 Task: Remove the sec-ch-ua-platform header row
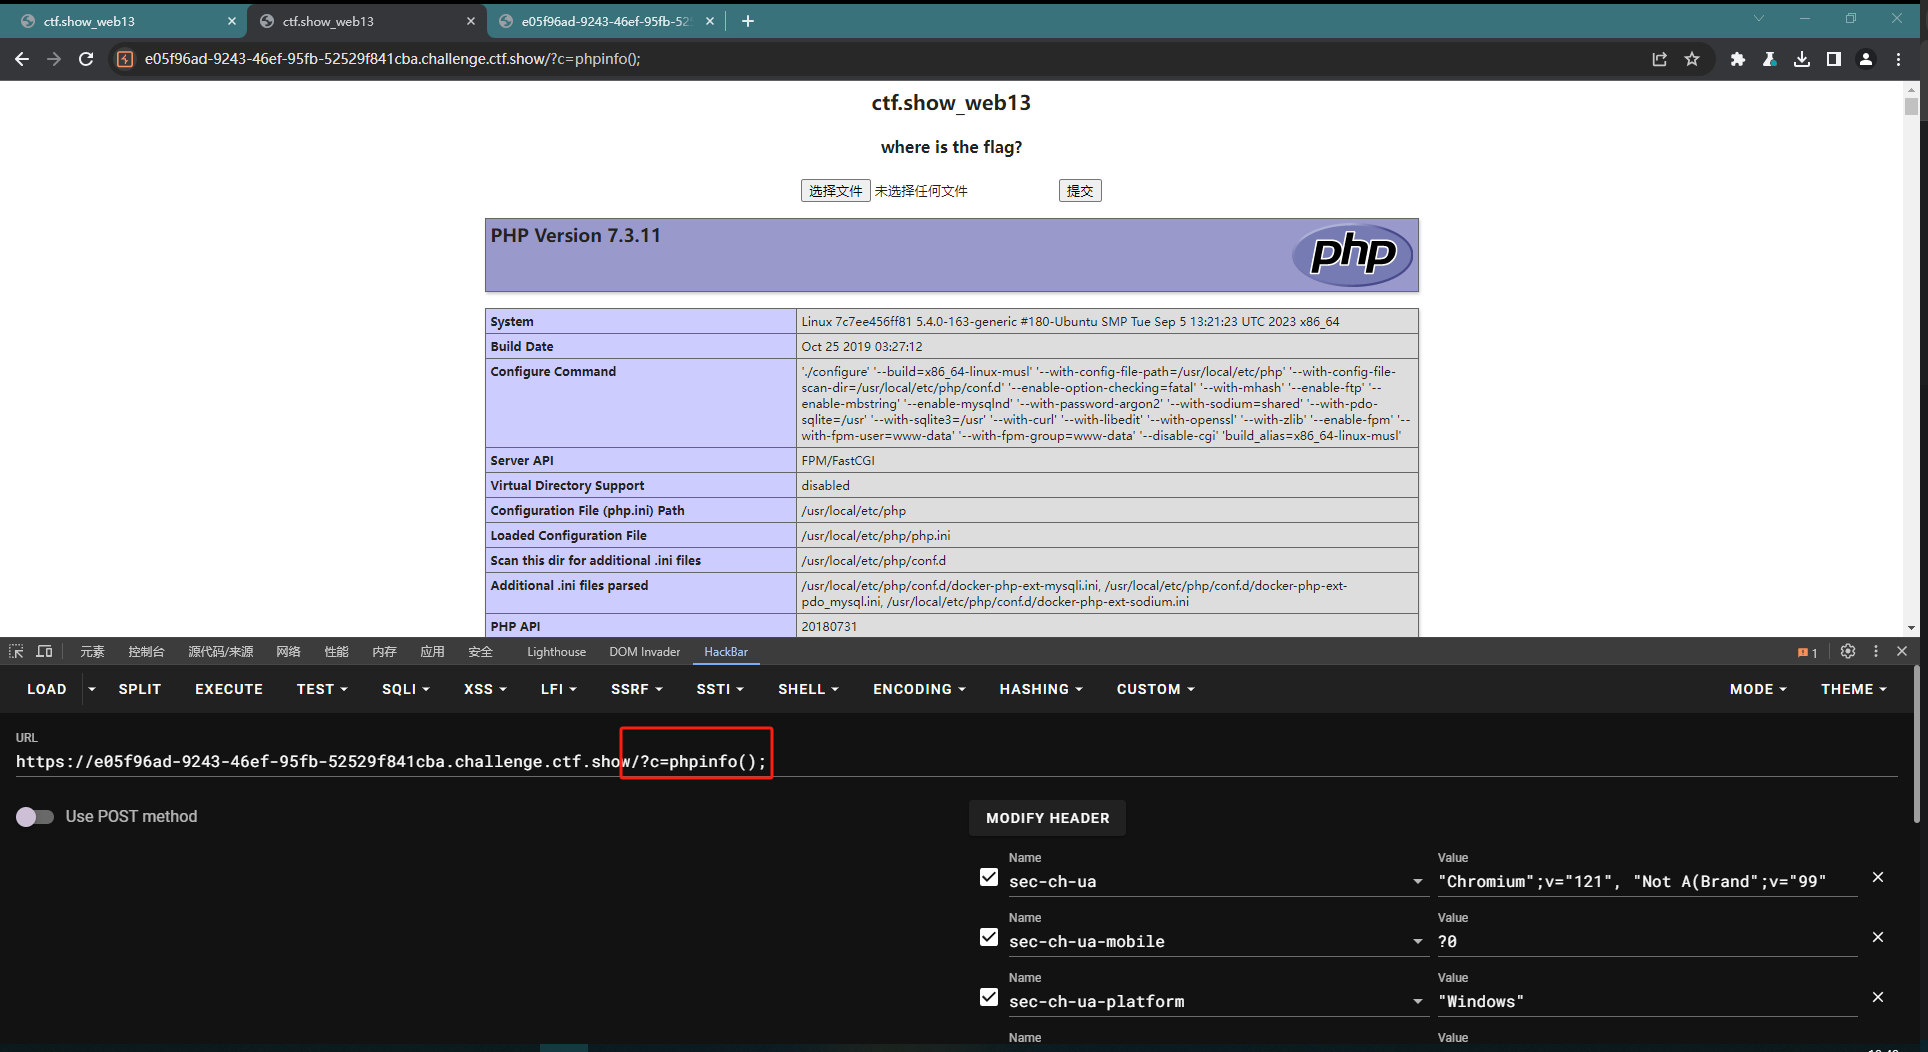pos(1878,997)
